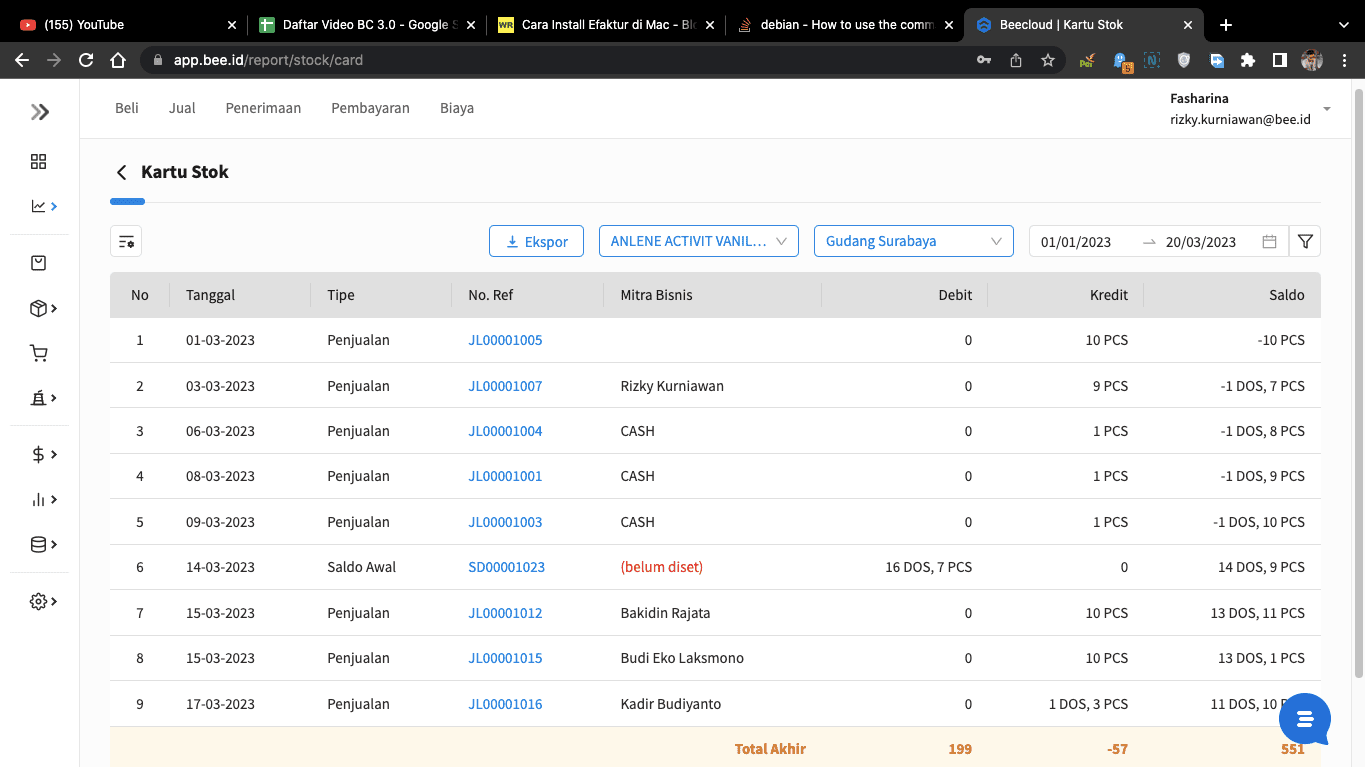The image size is (1365, 767).
Task: Open the chat support bubble
Action: pyautogui.click(x=1304, y=718)
